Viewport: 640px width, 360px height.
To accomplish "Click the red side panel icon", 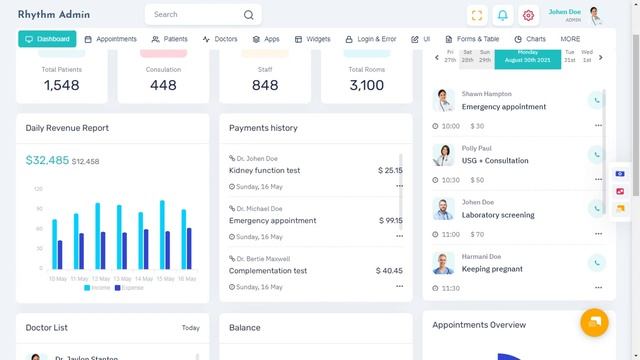I will [620, 191].
